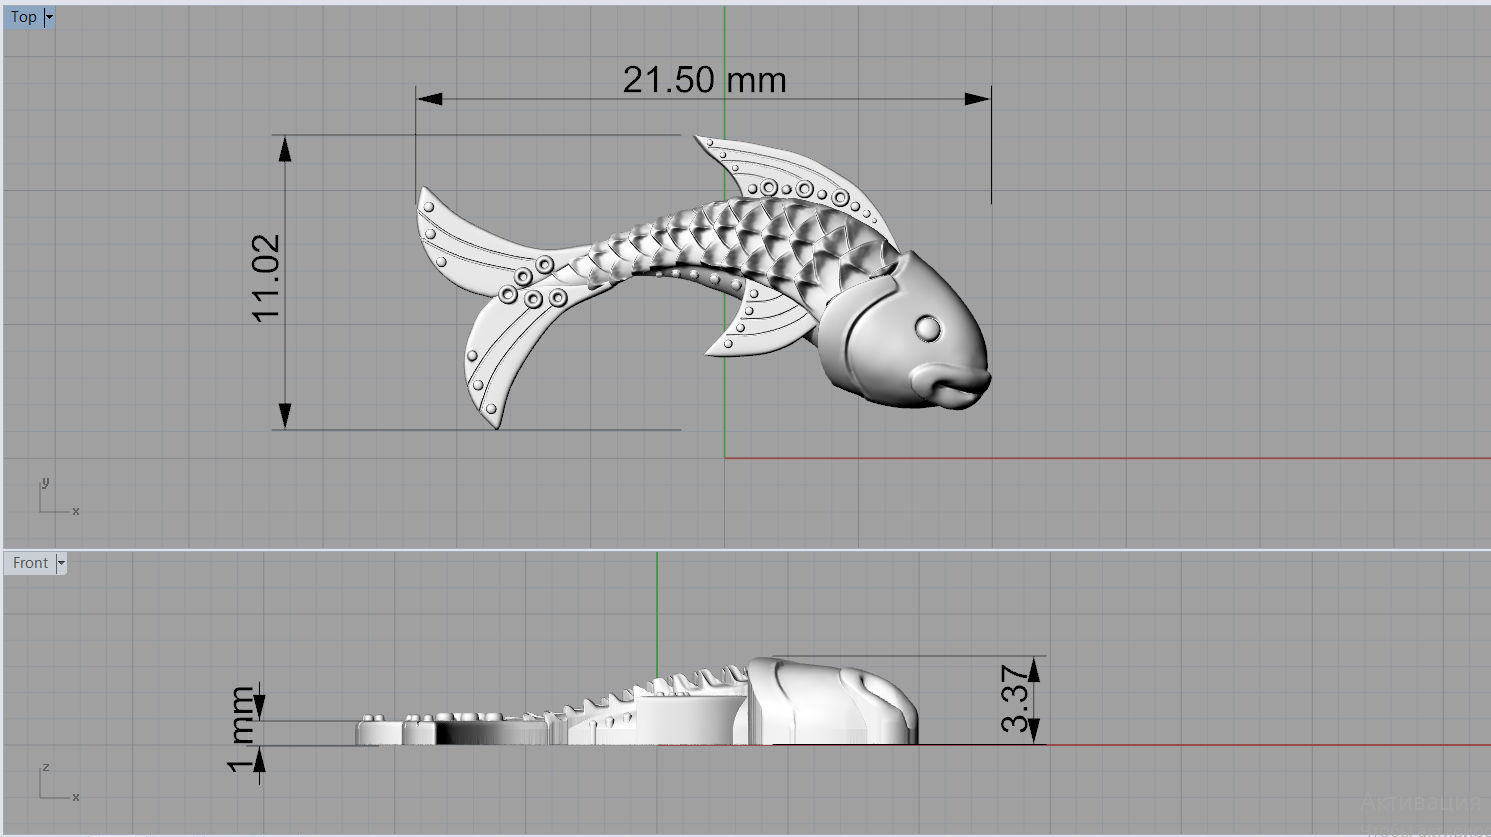Select the 21.50 mm dimension text
Screen dimensions: 1491x837
[x=704, y=80]
